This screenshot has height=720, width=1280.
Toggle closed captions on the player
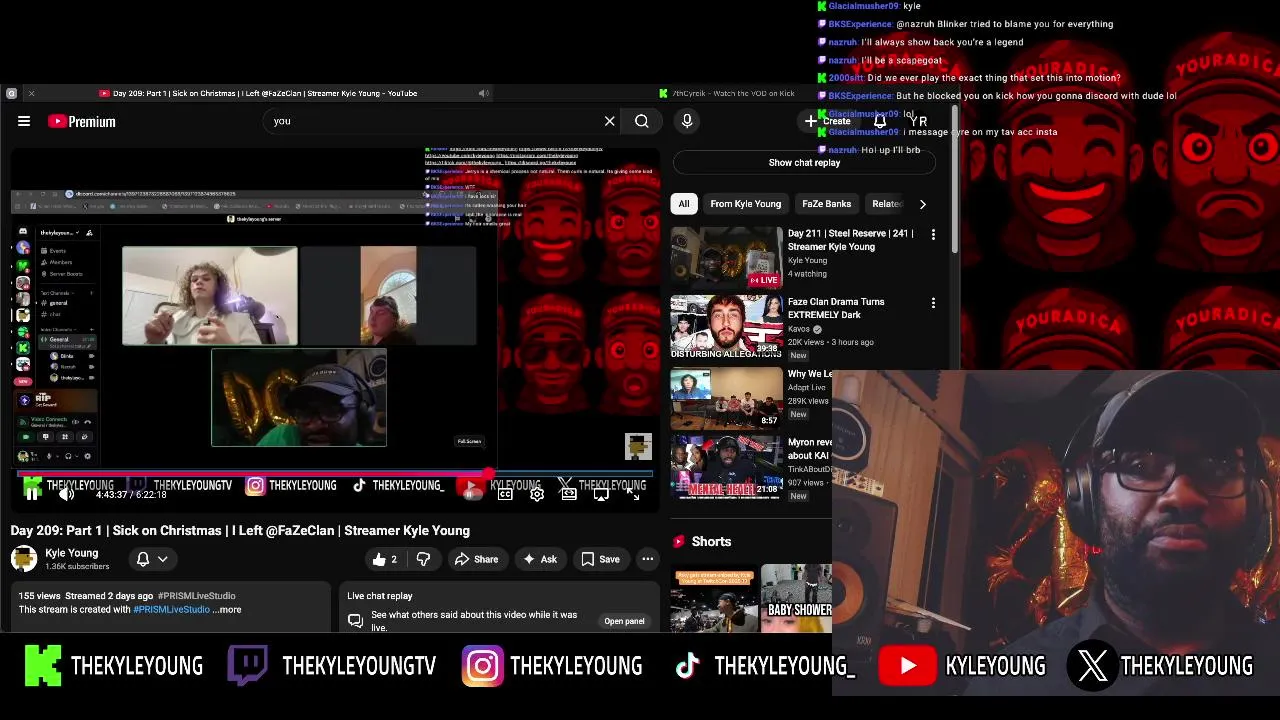(505, 494)
